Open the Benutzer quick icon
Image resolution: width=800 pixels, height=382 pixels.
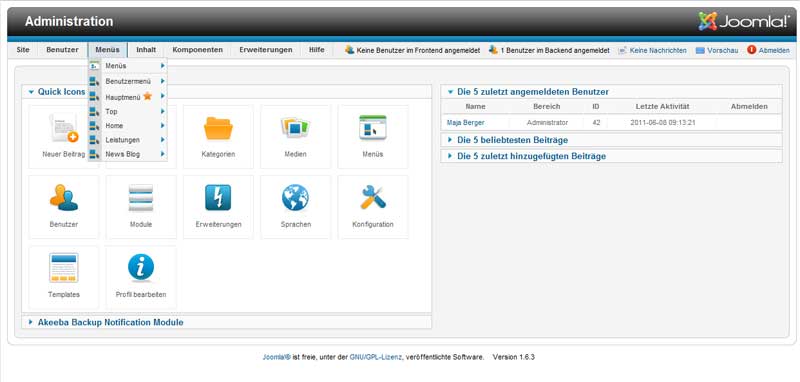tap(64, 207)
